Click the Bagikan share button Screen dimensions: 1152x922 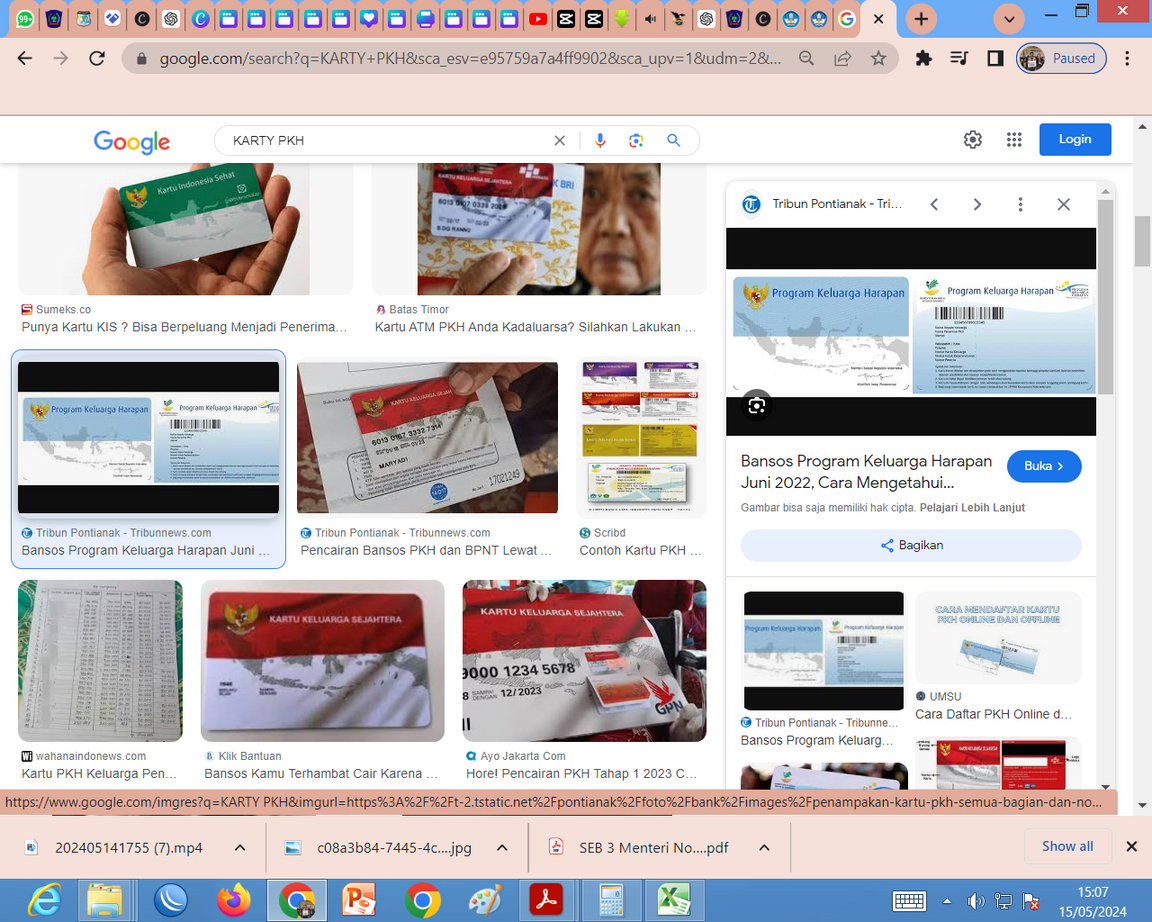911,545
